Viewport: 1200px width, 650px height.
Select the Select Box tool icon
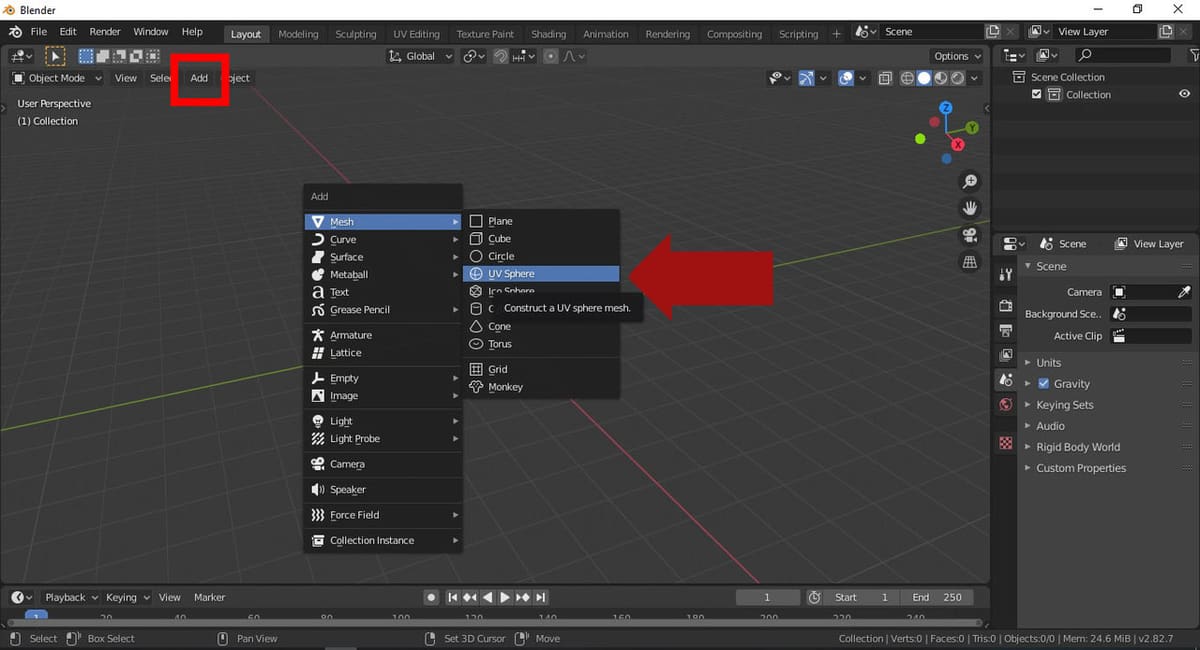[x=55, y=56]
